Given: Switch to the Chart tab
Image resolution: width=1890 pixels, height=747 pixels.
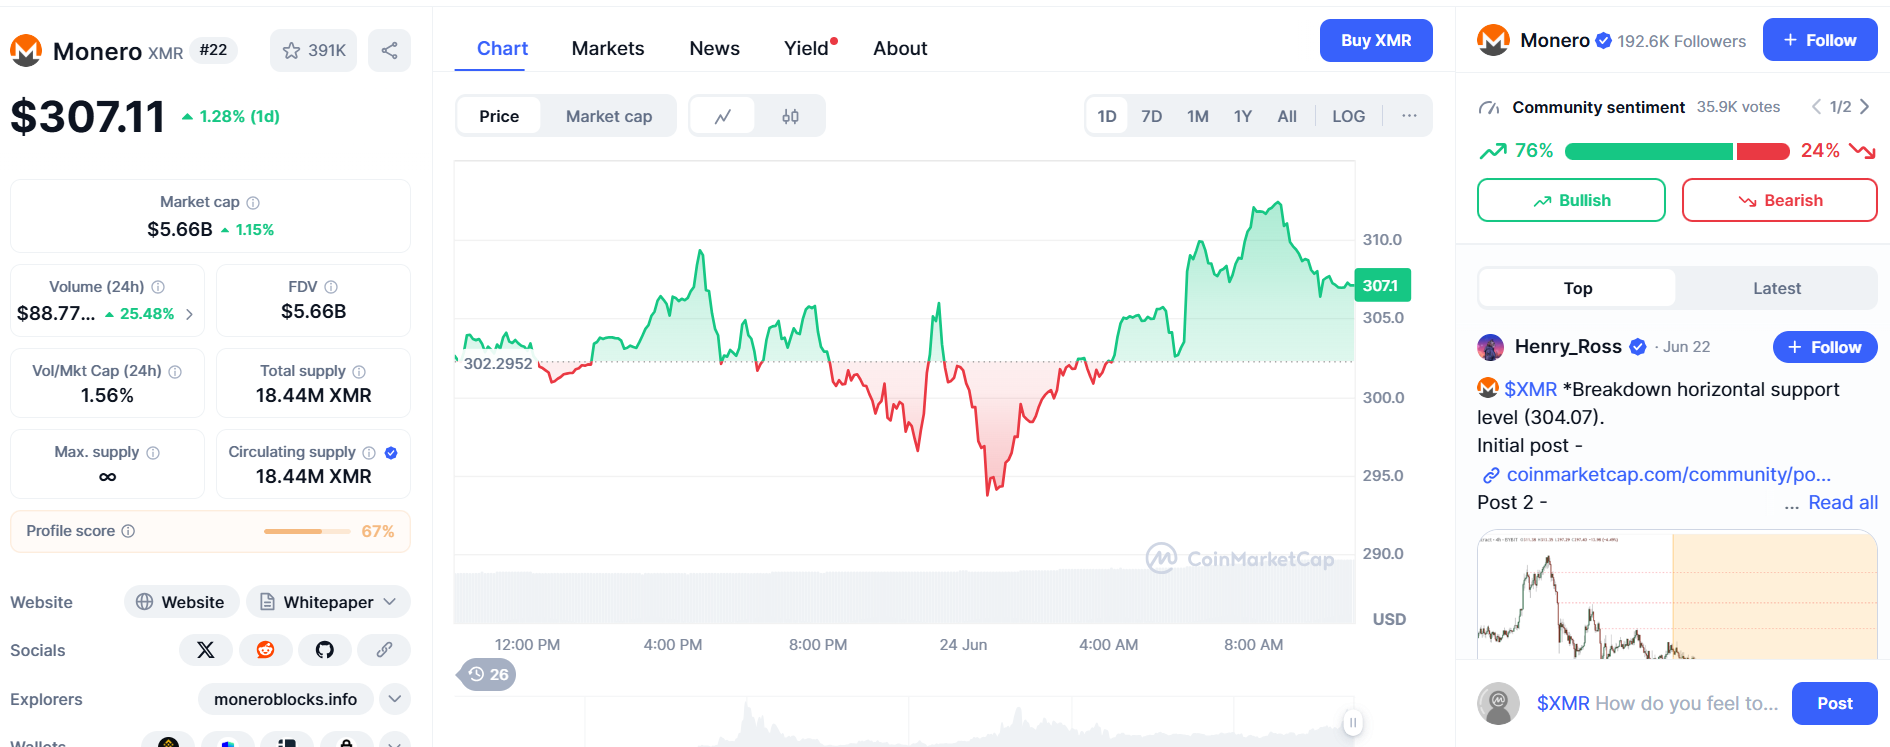Looking at the screenshot, I should click(x=502, y=48).
